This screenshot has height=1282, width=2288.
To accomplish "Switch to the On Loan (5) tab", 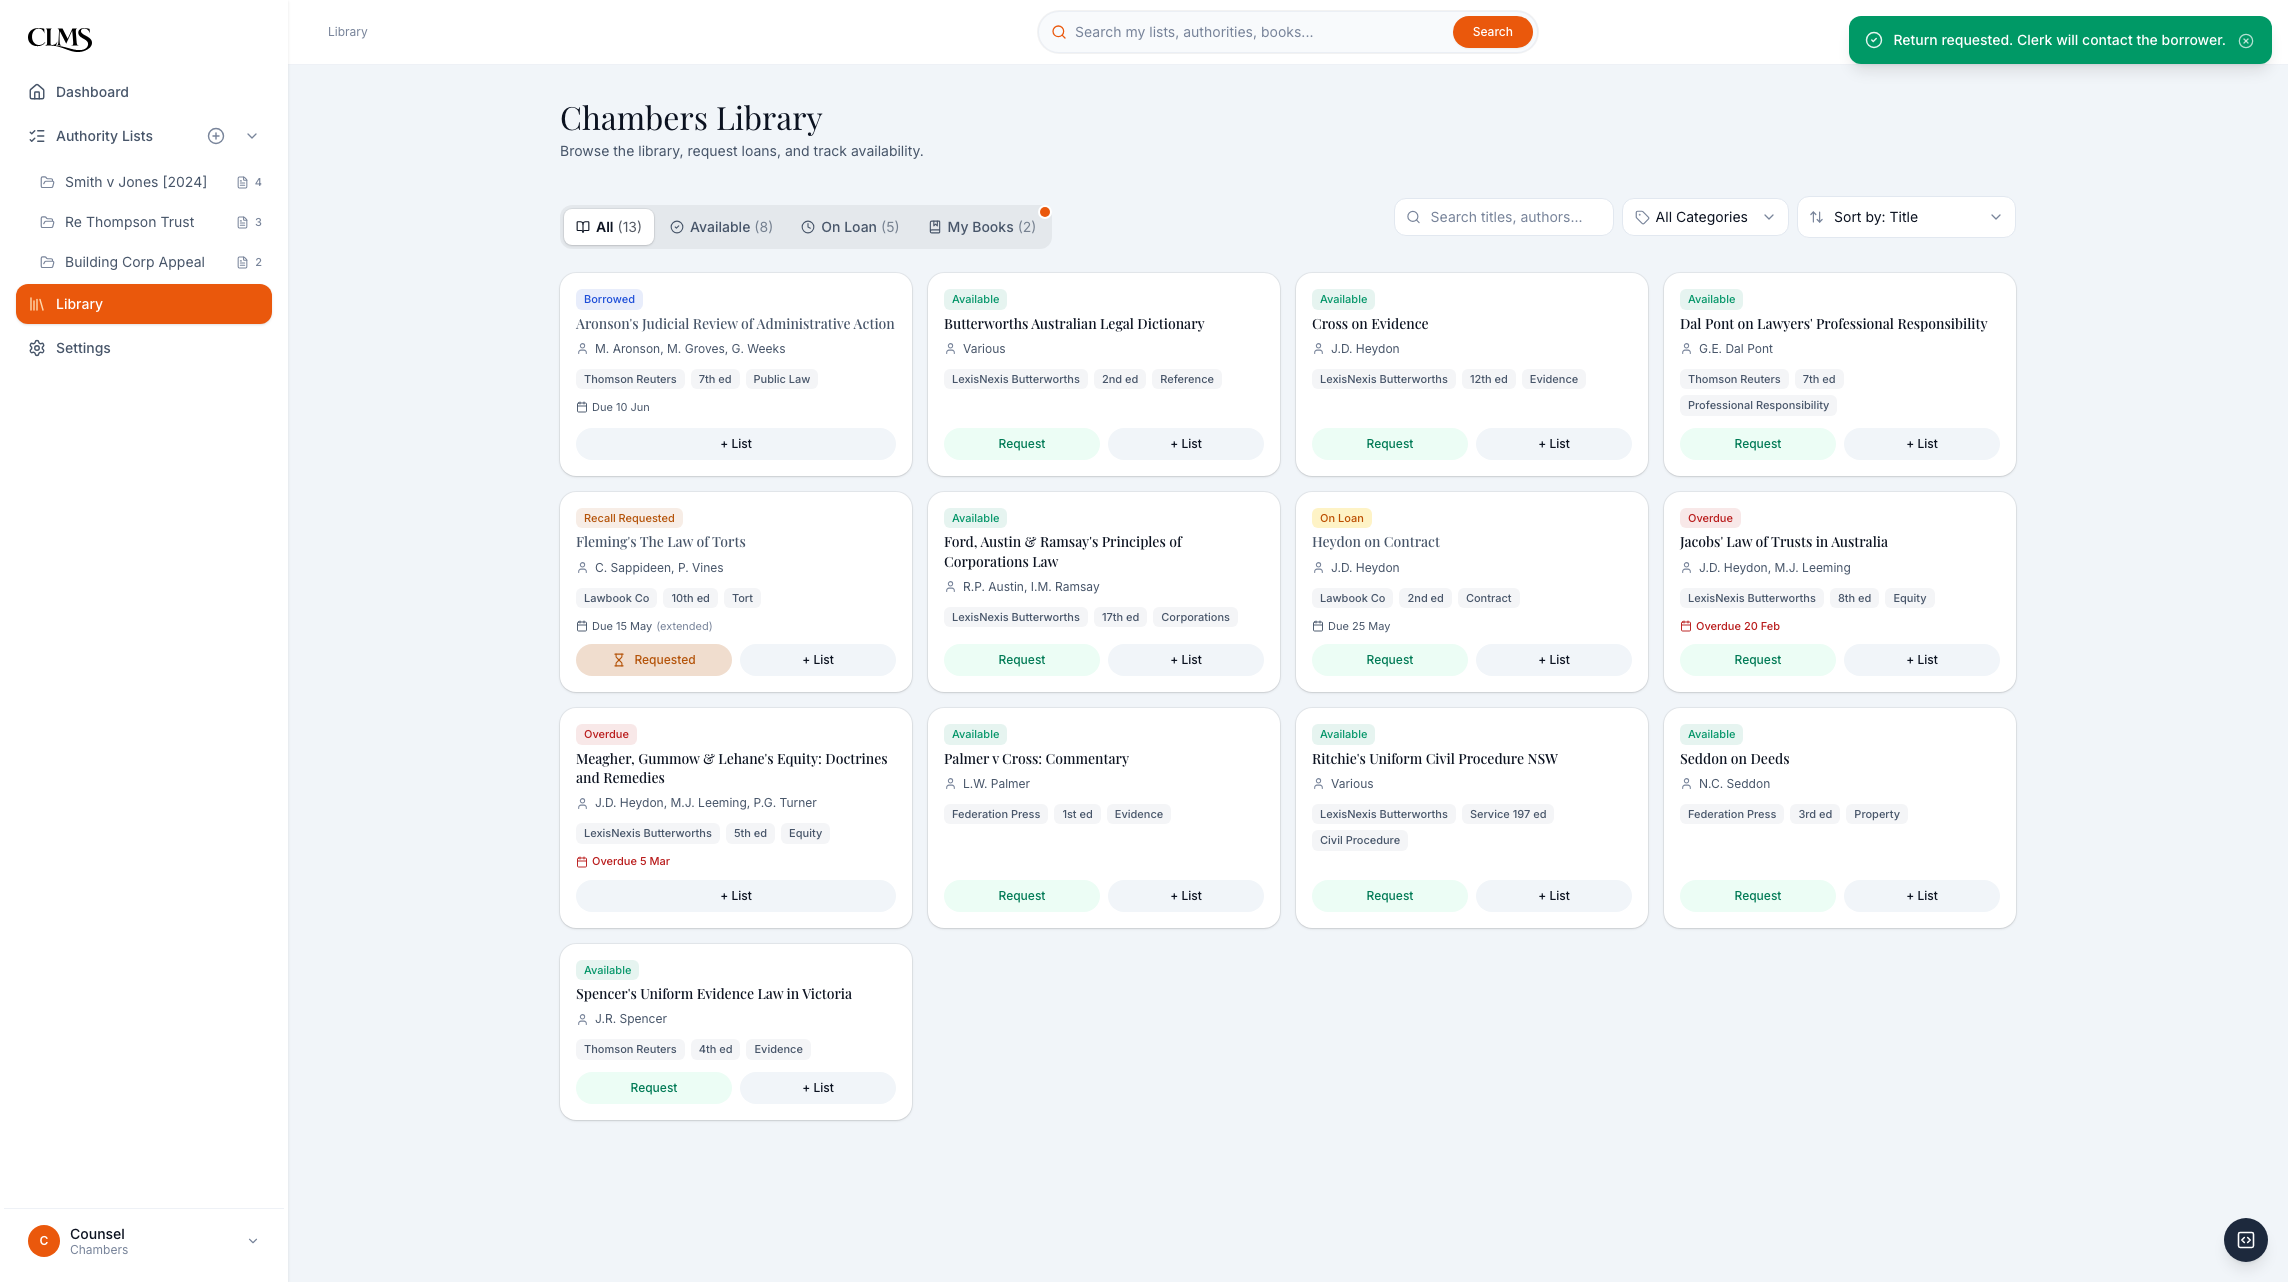I will 850,227.
